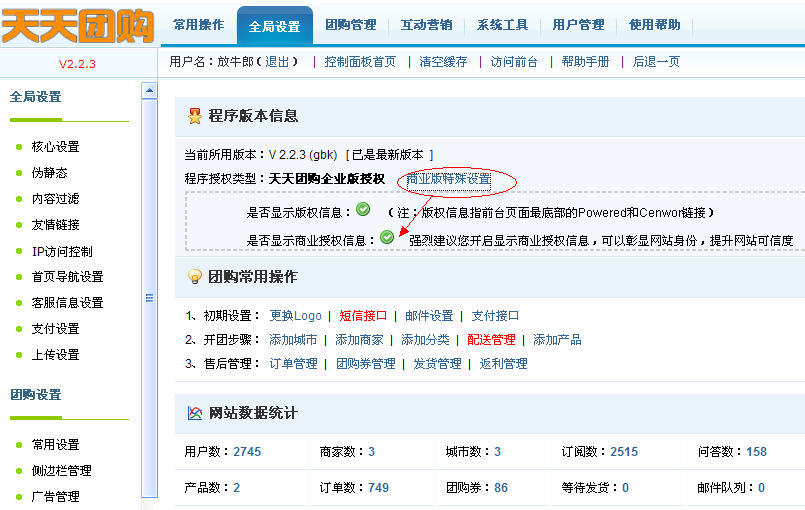This screenshot has height=510, width=805.
Task: Click the 退出 logout link
Action: [x=277, y=62]
